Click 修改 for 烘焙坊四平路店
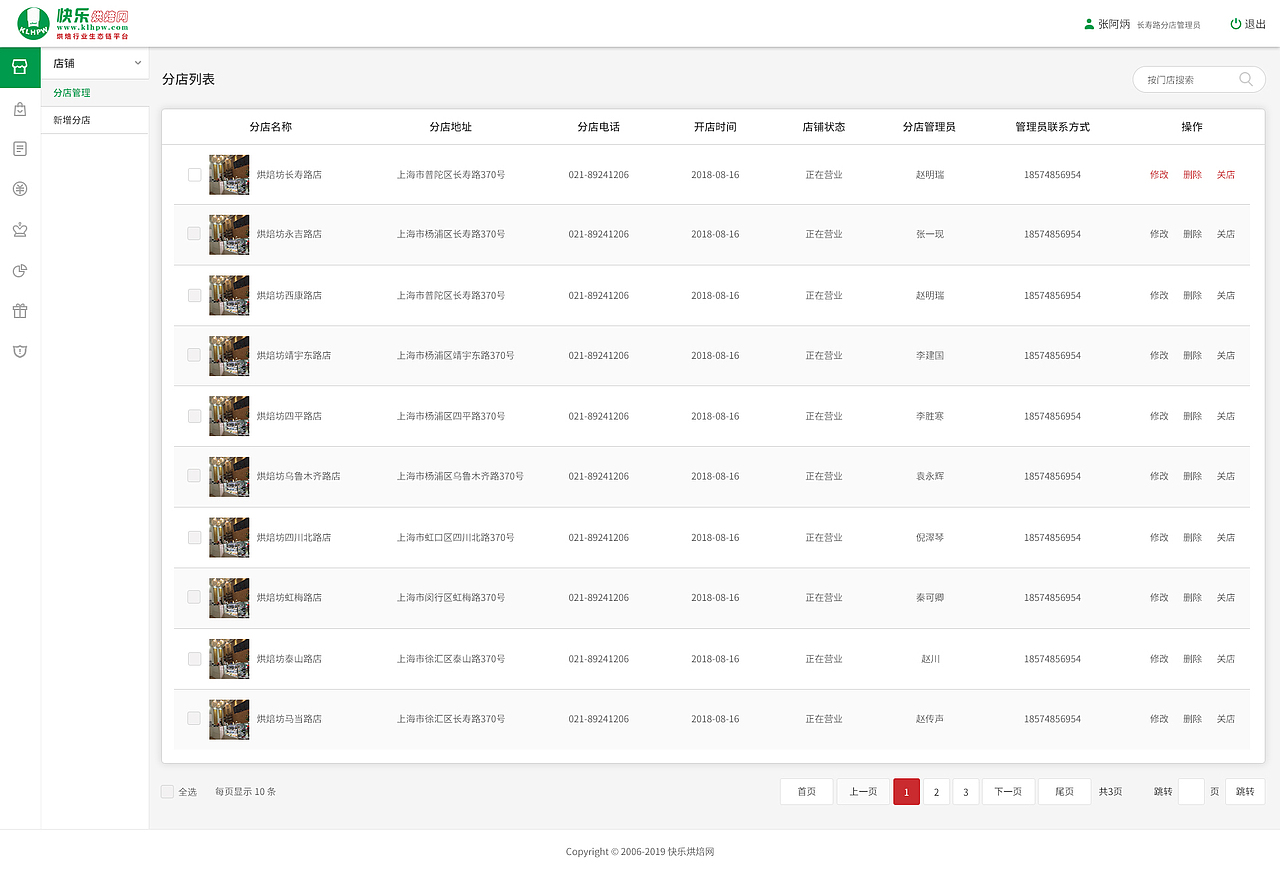 1159,416
